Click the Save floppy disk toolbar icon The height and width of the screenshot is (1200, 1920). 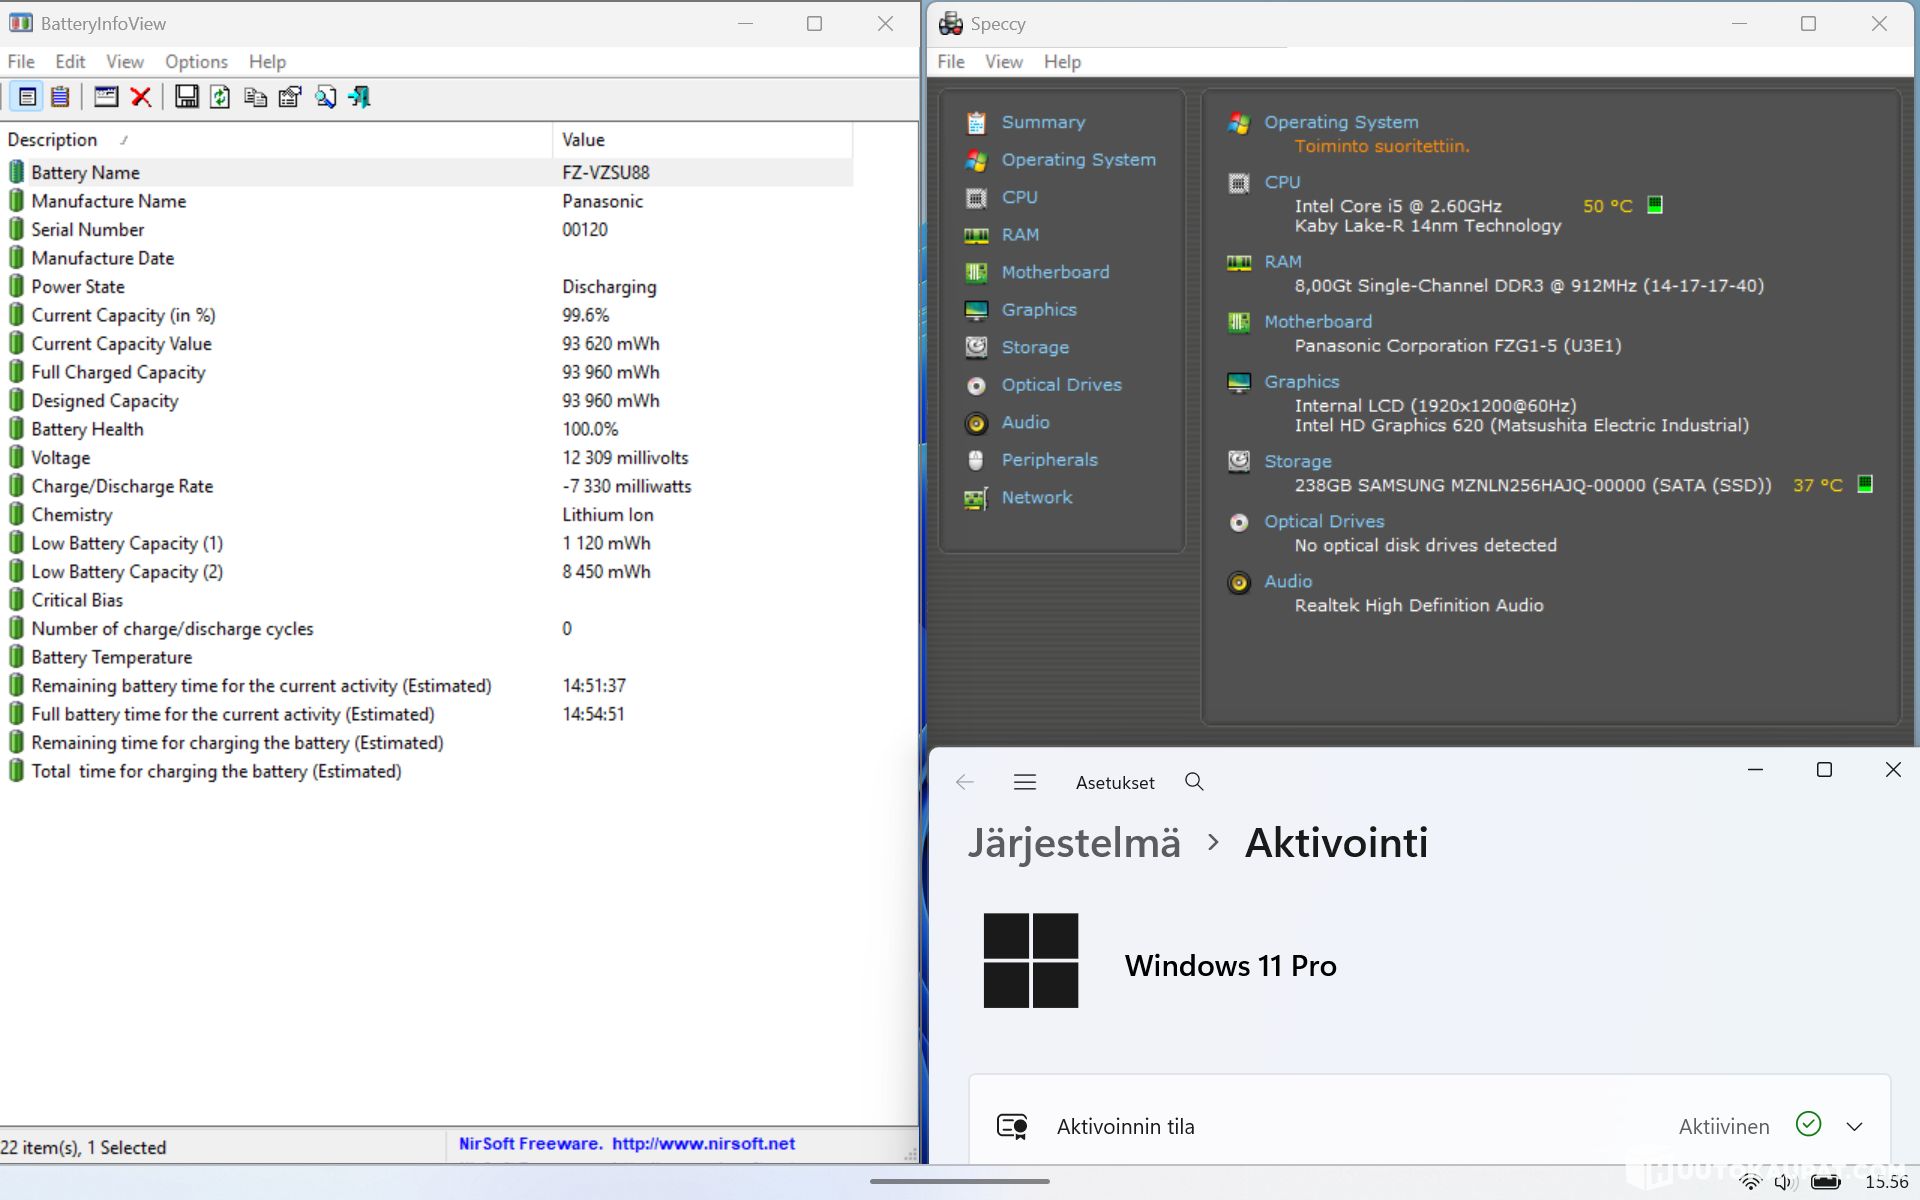[x=186, y=97]
